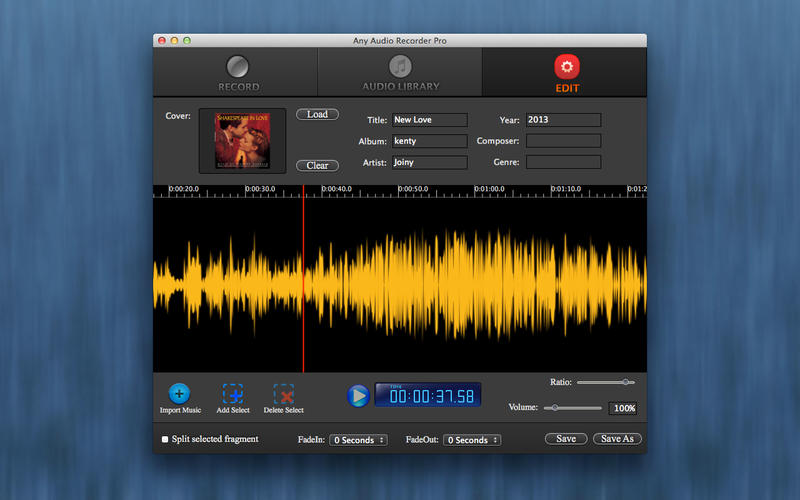This screenshot has height=500, width=800.
Task: Click the Import Music plus icon
Action: [x=179, y=393]
